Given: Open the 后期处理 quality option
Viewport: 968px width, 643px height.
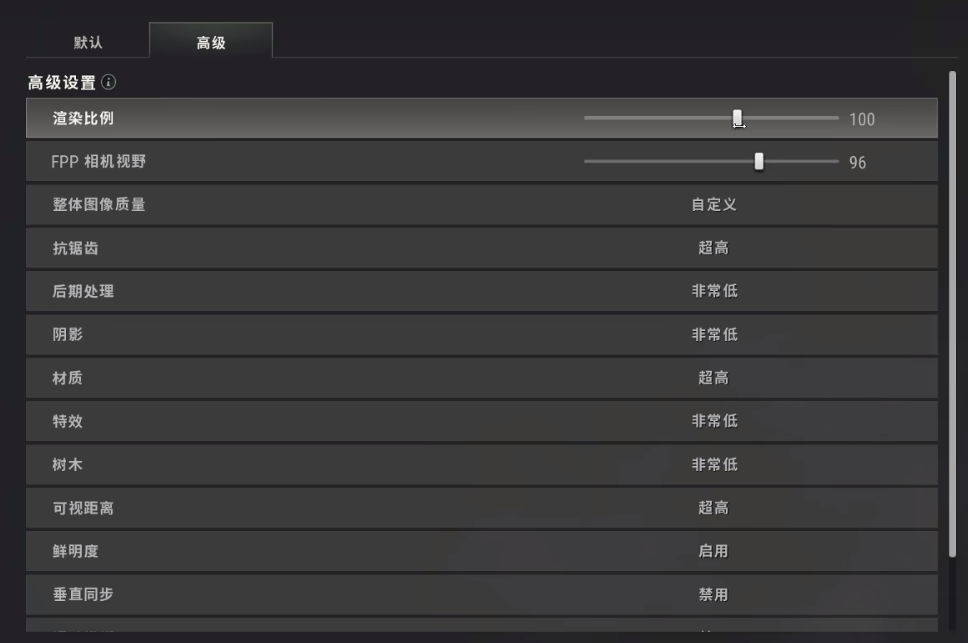Looking at the screenshot, I should [x=713, y=291].
